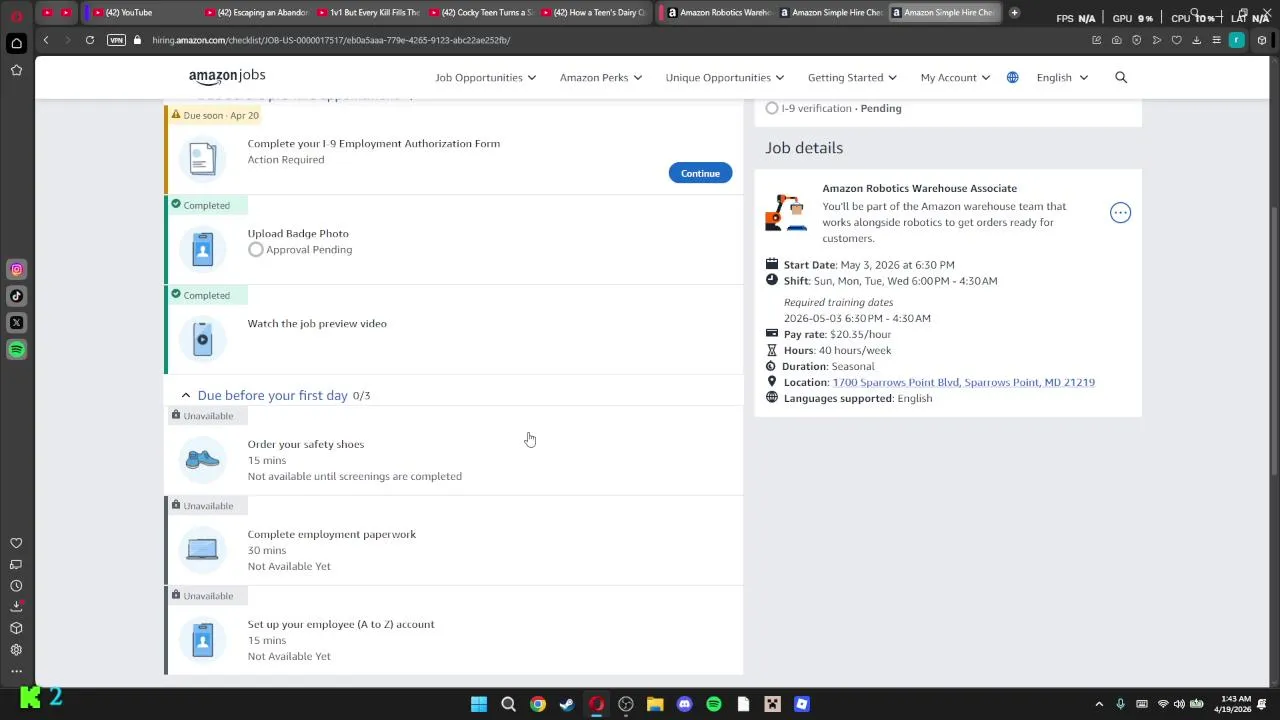Viewport: 1280px width, 720px height.
Task: Open Spotify in the Opera sidebar
Action: coord(16,349)
